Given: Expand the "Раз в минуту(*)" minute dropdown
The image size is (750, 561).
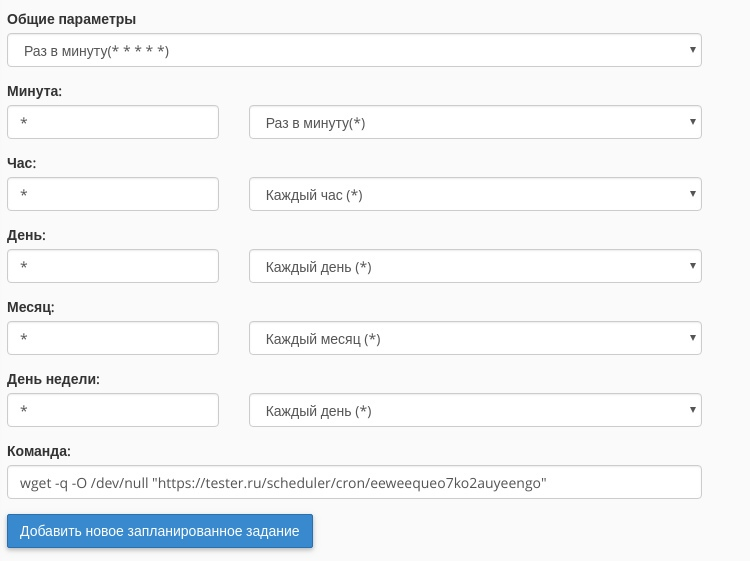Looking at the screenshot, I should (x=475, y=122).
